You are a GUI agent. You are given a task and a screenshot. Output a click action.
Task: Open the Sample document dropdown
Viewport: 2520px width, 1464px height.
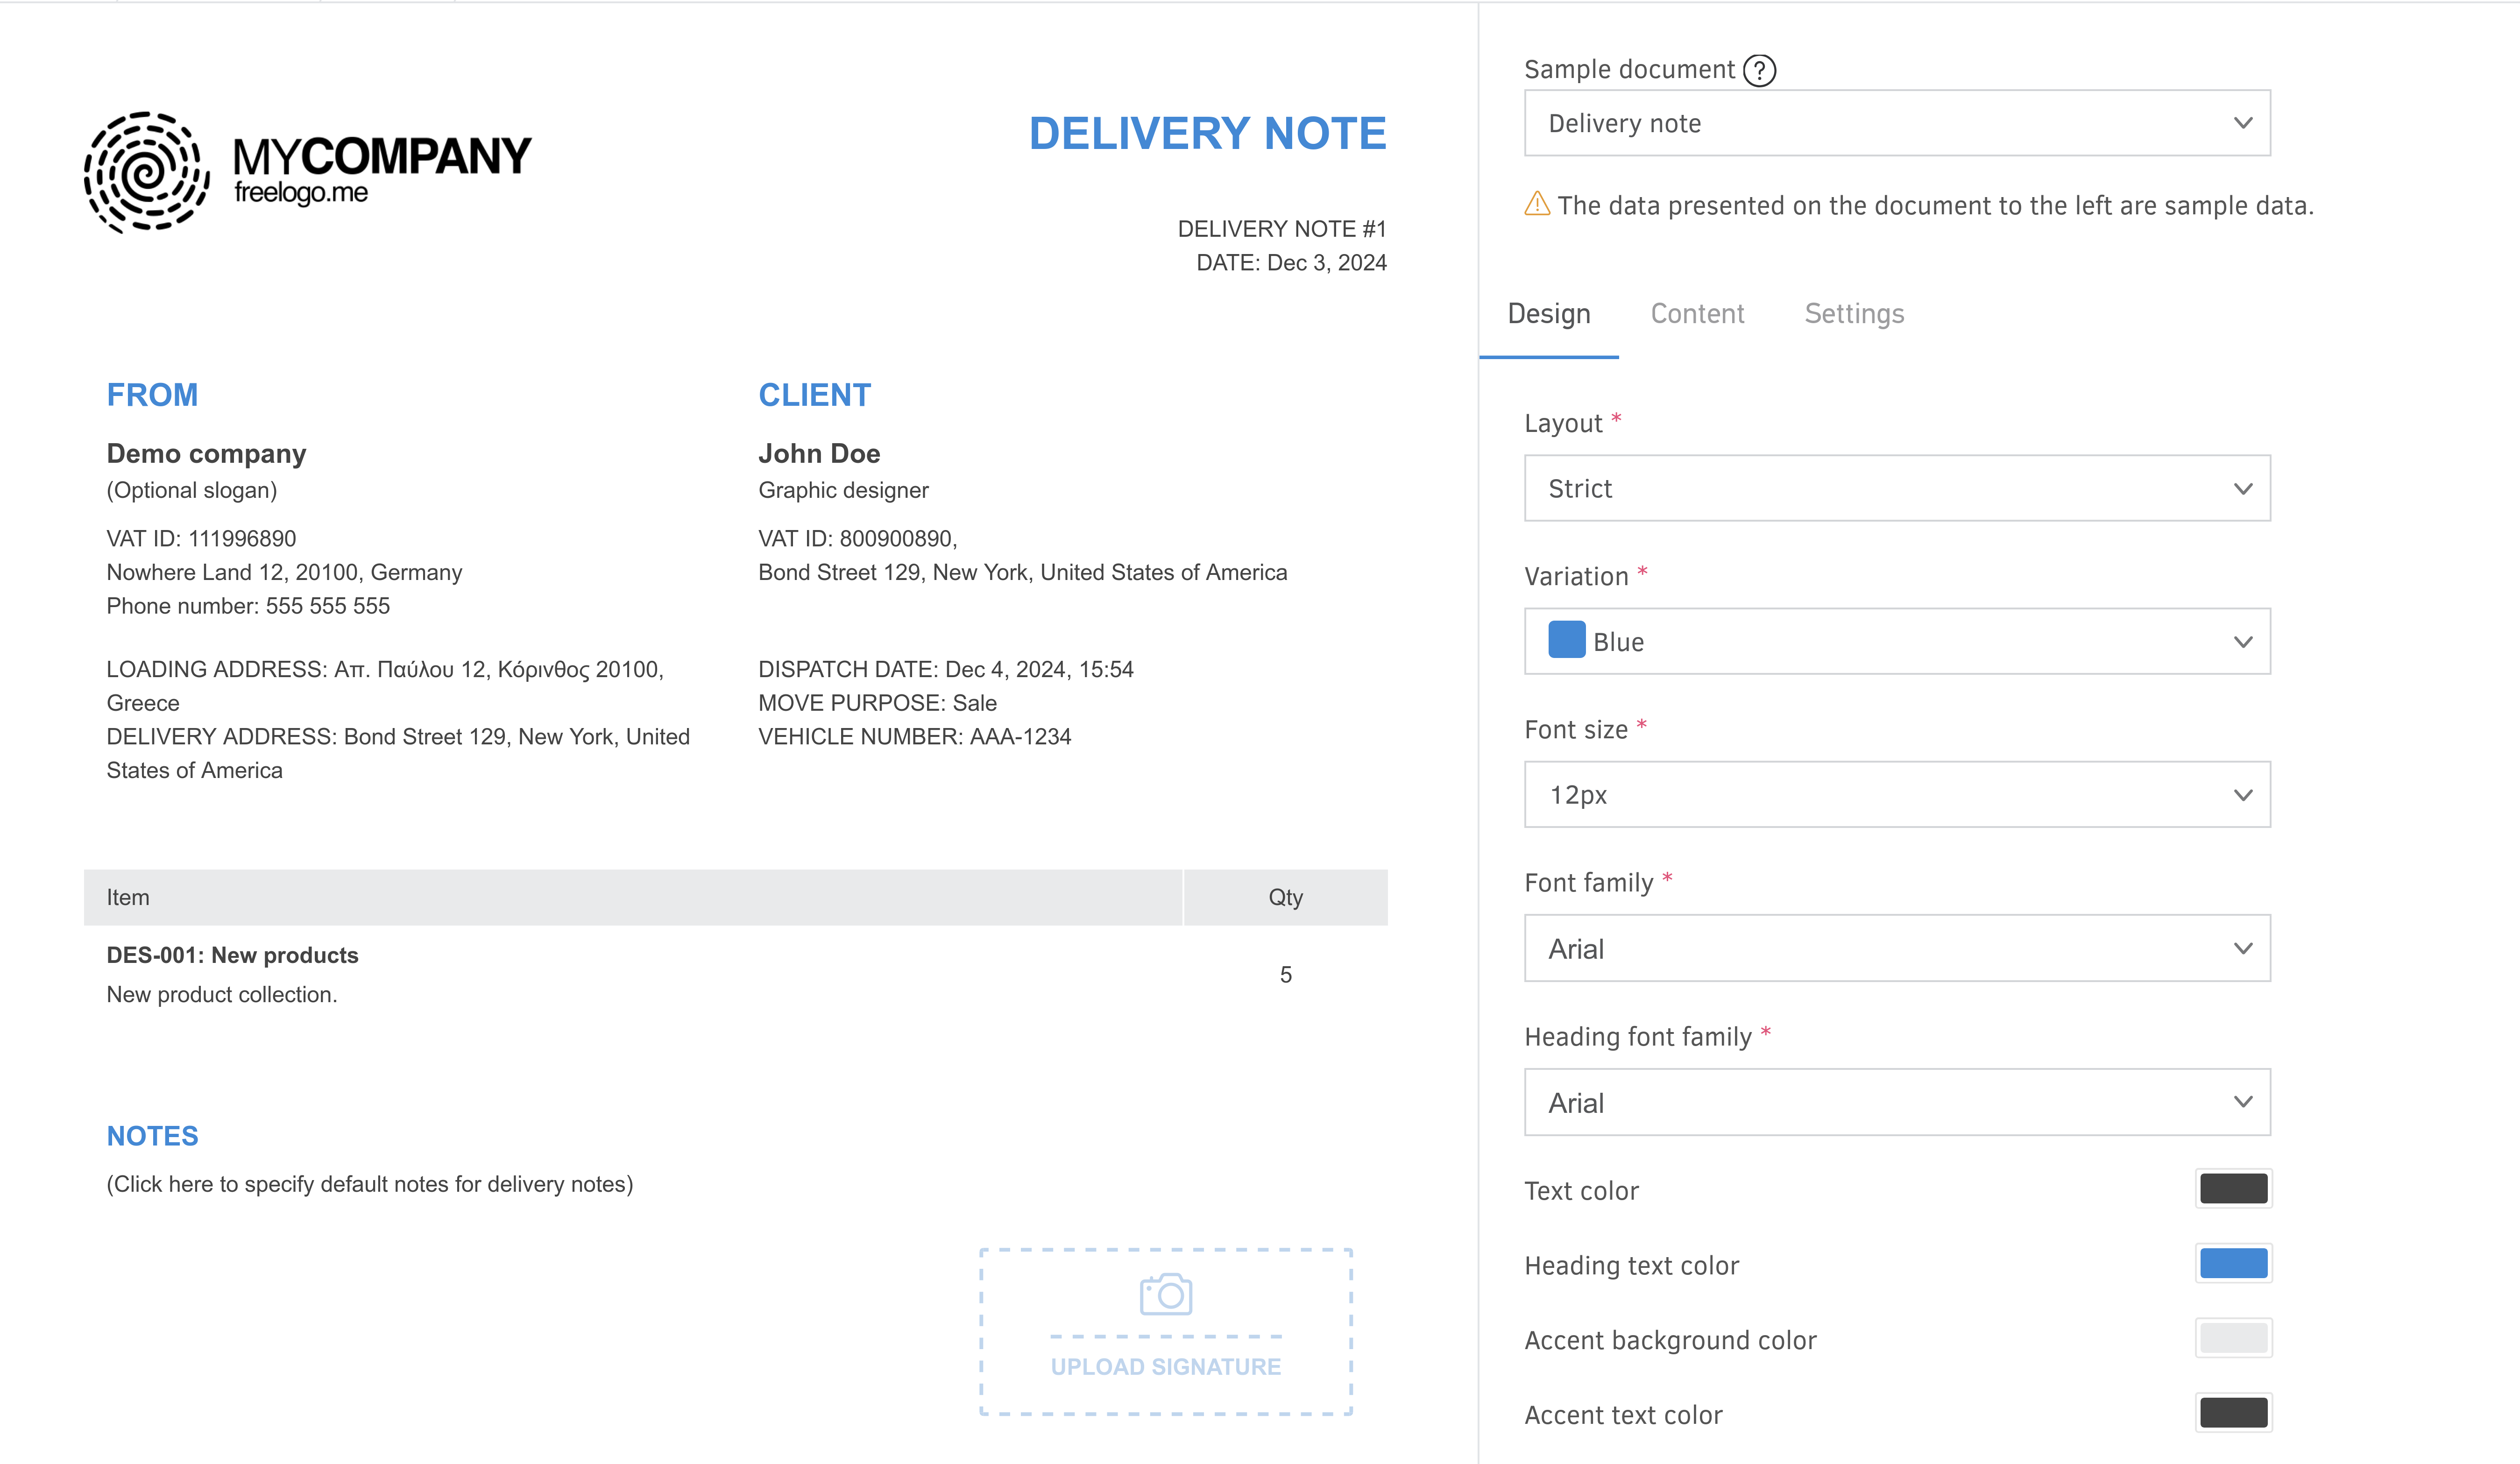(1897, 123)
